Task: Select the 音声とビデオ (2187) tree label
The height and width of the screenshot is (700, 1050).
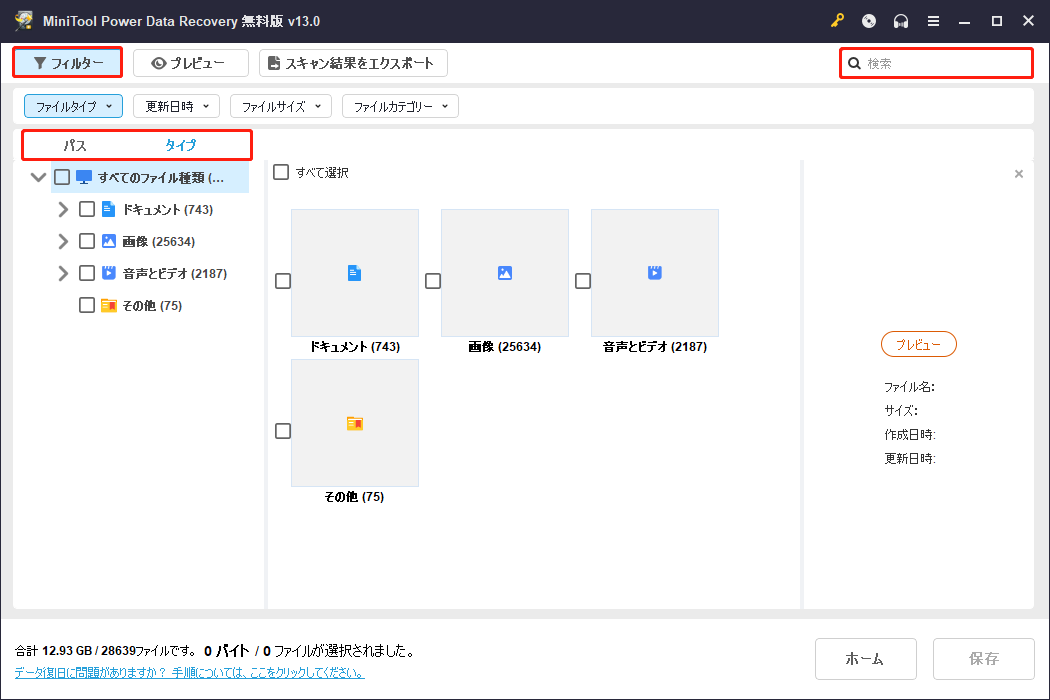Action: pos(175,273)
